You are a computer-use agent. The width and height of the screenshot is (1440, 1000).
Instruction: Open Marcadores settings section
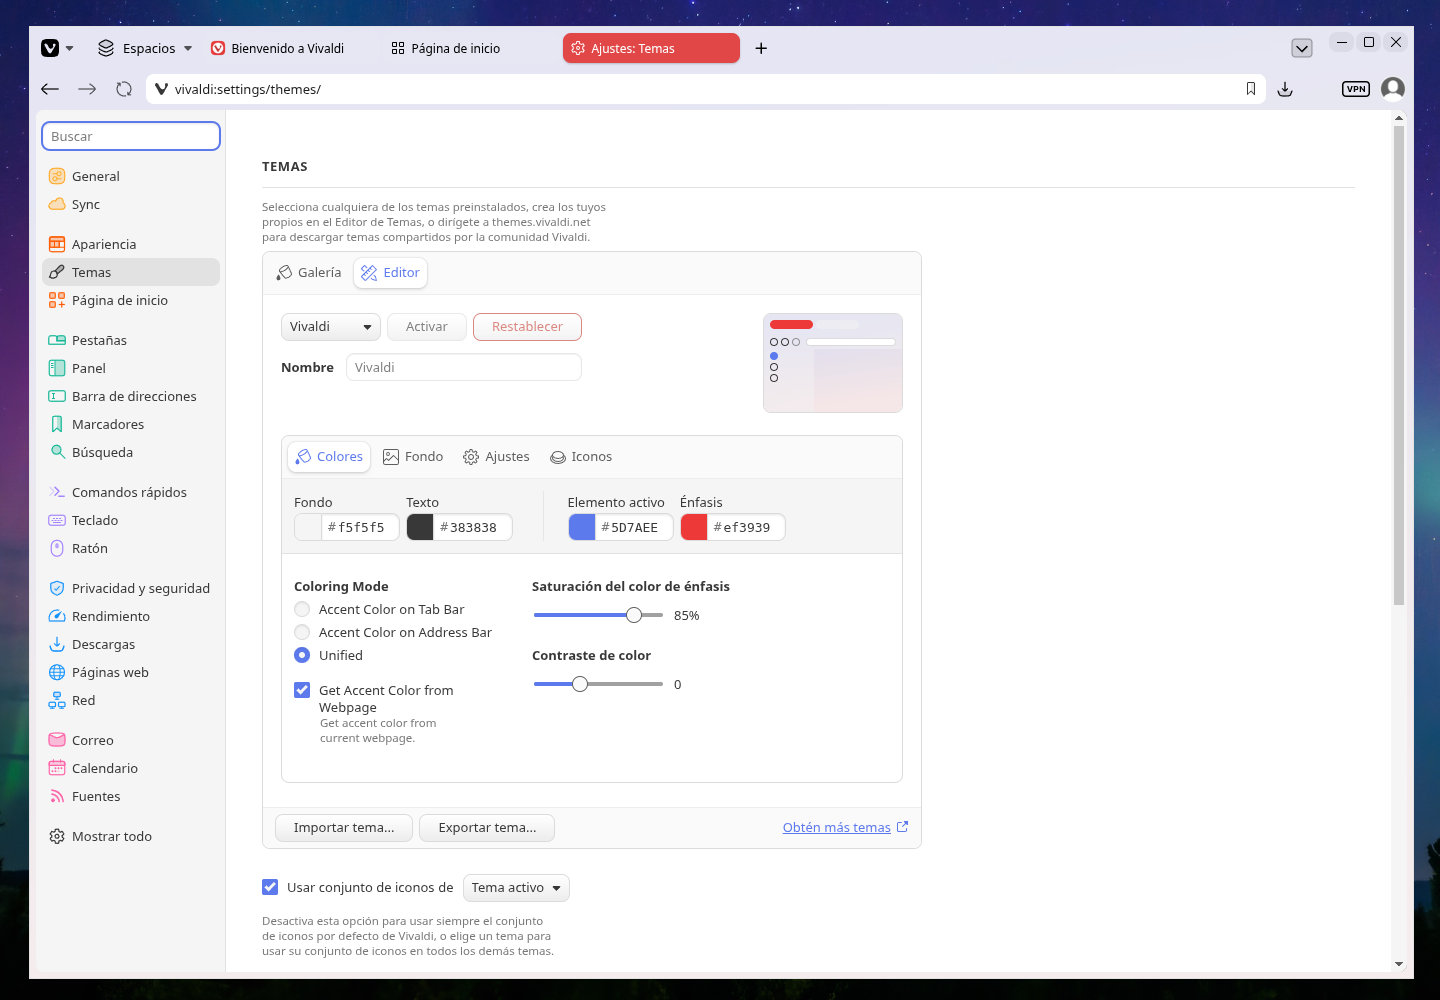coord(131,424)
